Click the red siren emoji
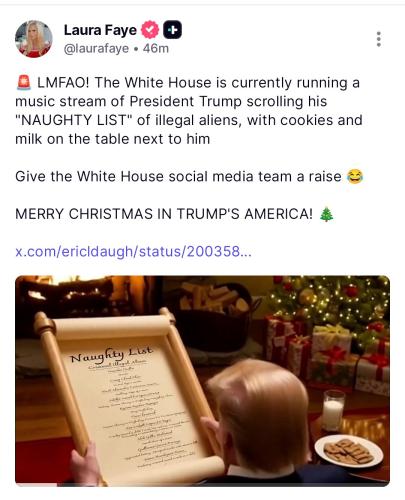405x500 pixels. click(24, 83)
